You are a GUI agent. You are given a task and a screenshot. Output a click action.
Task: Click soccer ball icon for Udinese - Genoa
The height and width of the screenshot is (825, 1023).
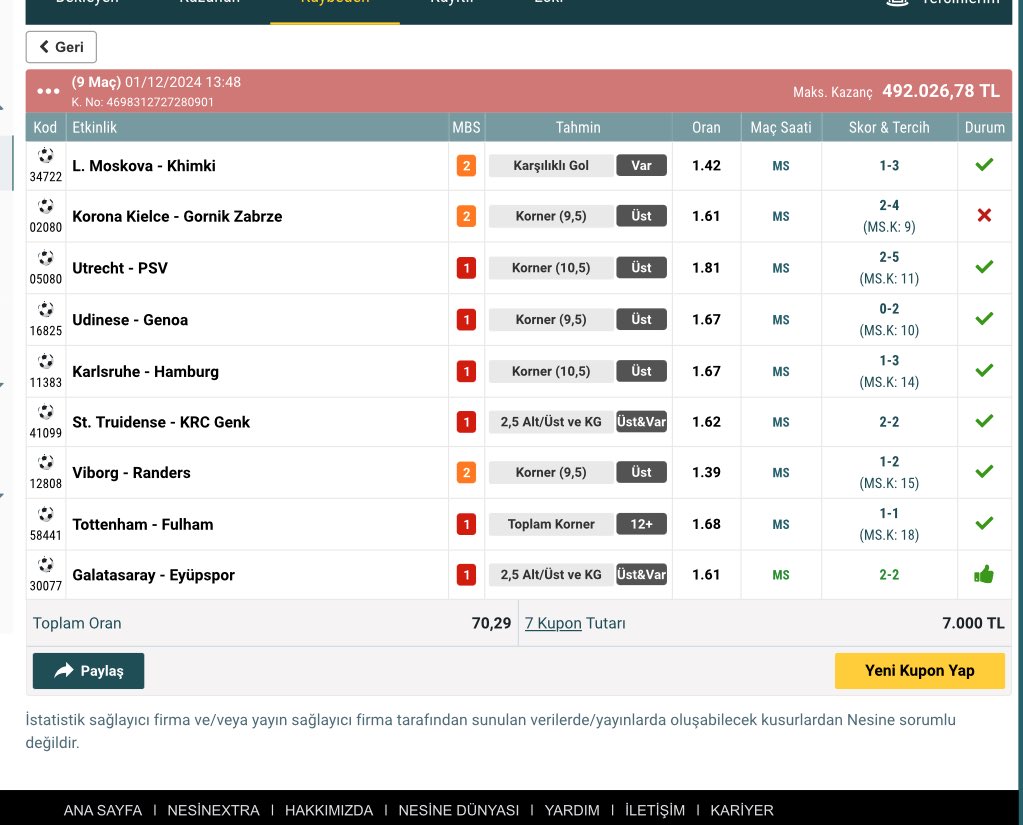[46, 309]
